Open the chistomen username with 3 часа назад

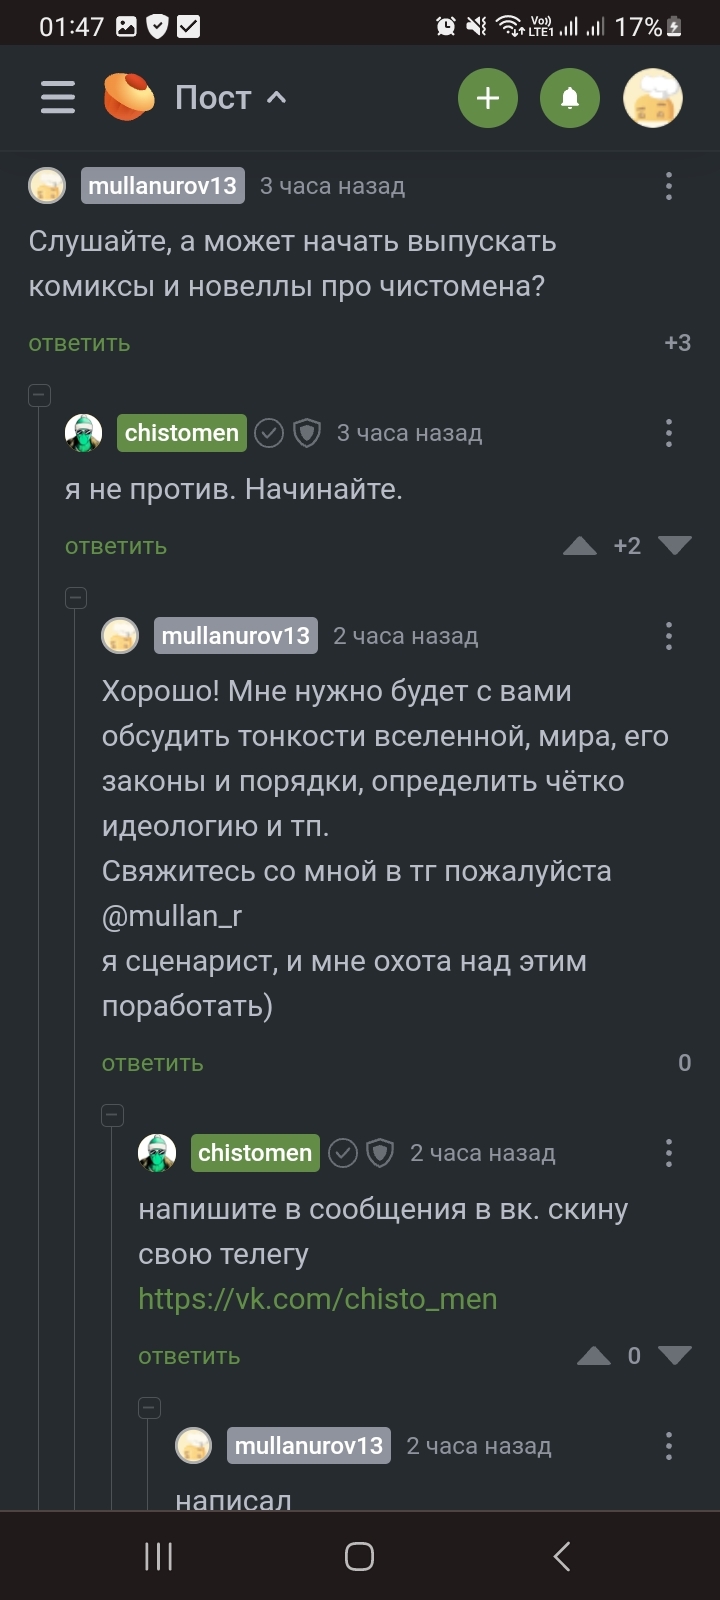(x=181, y=433)
